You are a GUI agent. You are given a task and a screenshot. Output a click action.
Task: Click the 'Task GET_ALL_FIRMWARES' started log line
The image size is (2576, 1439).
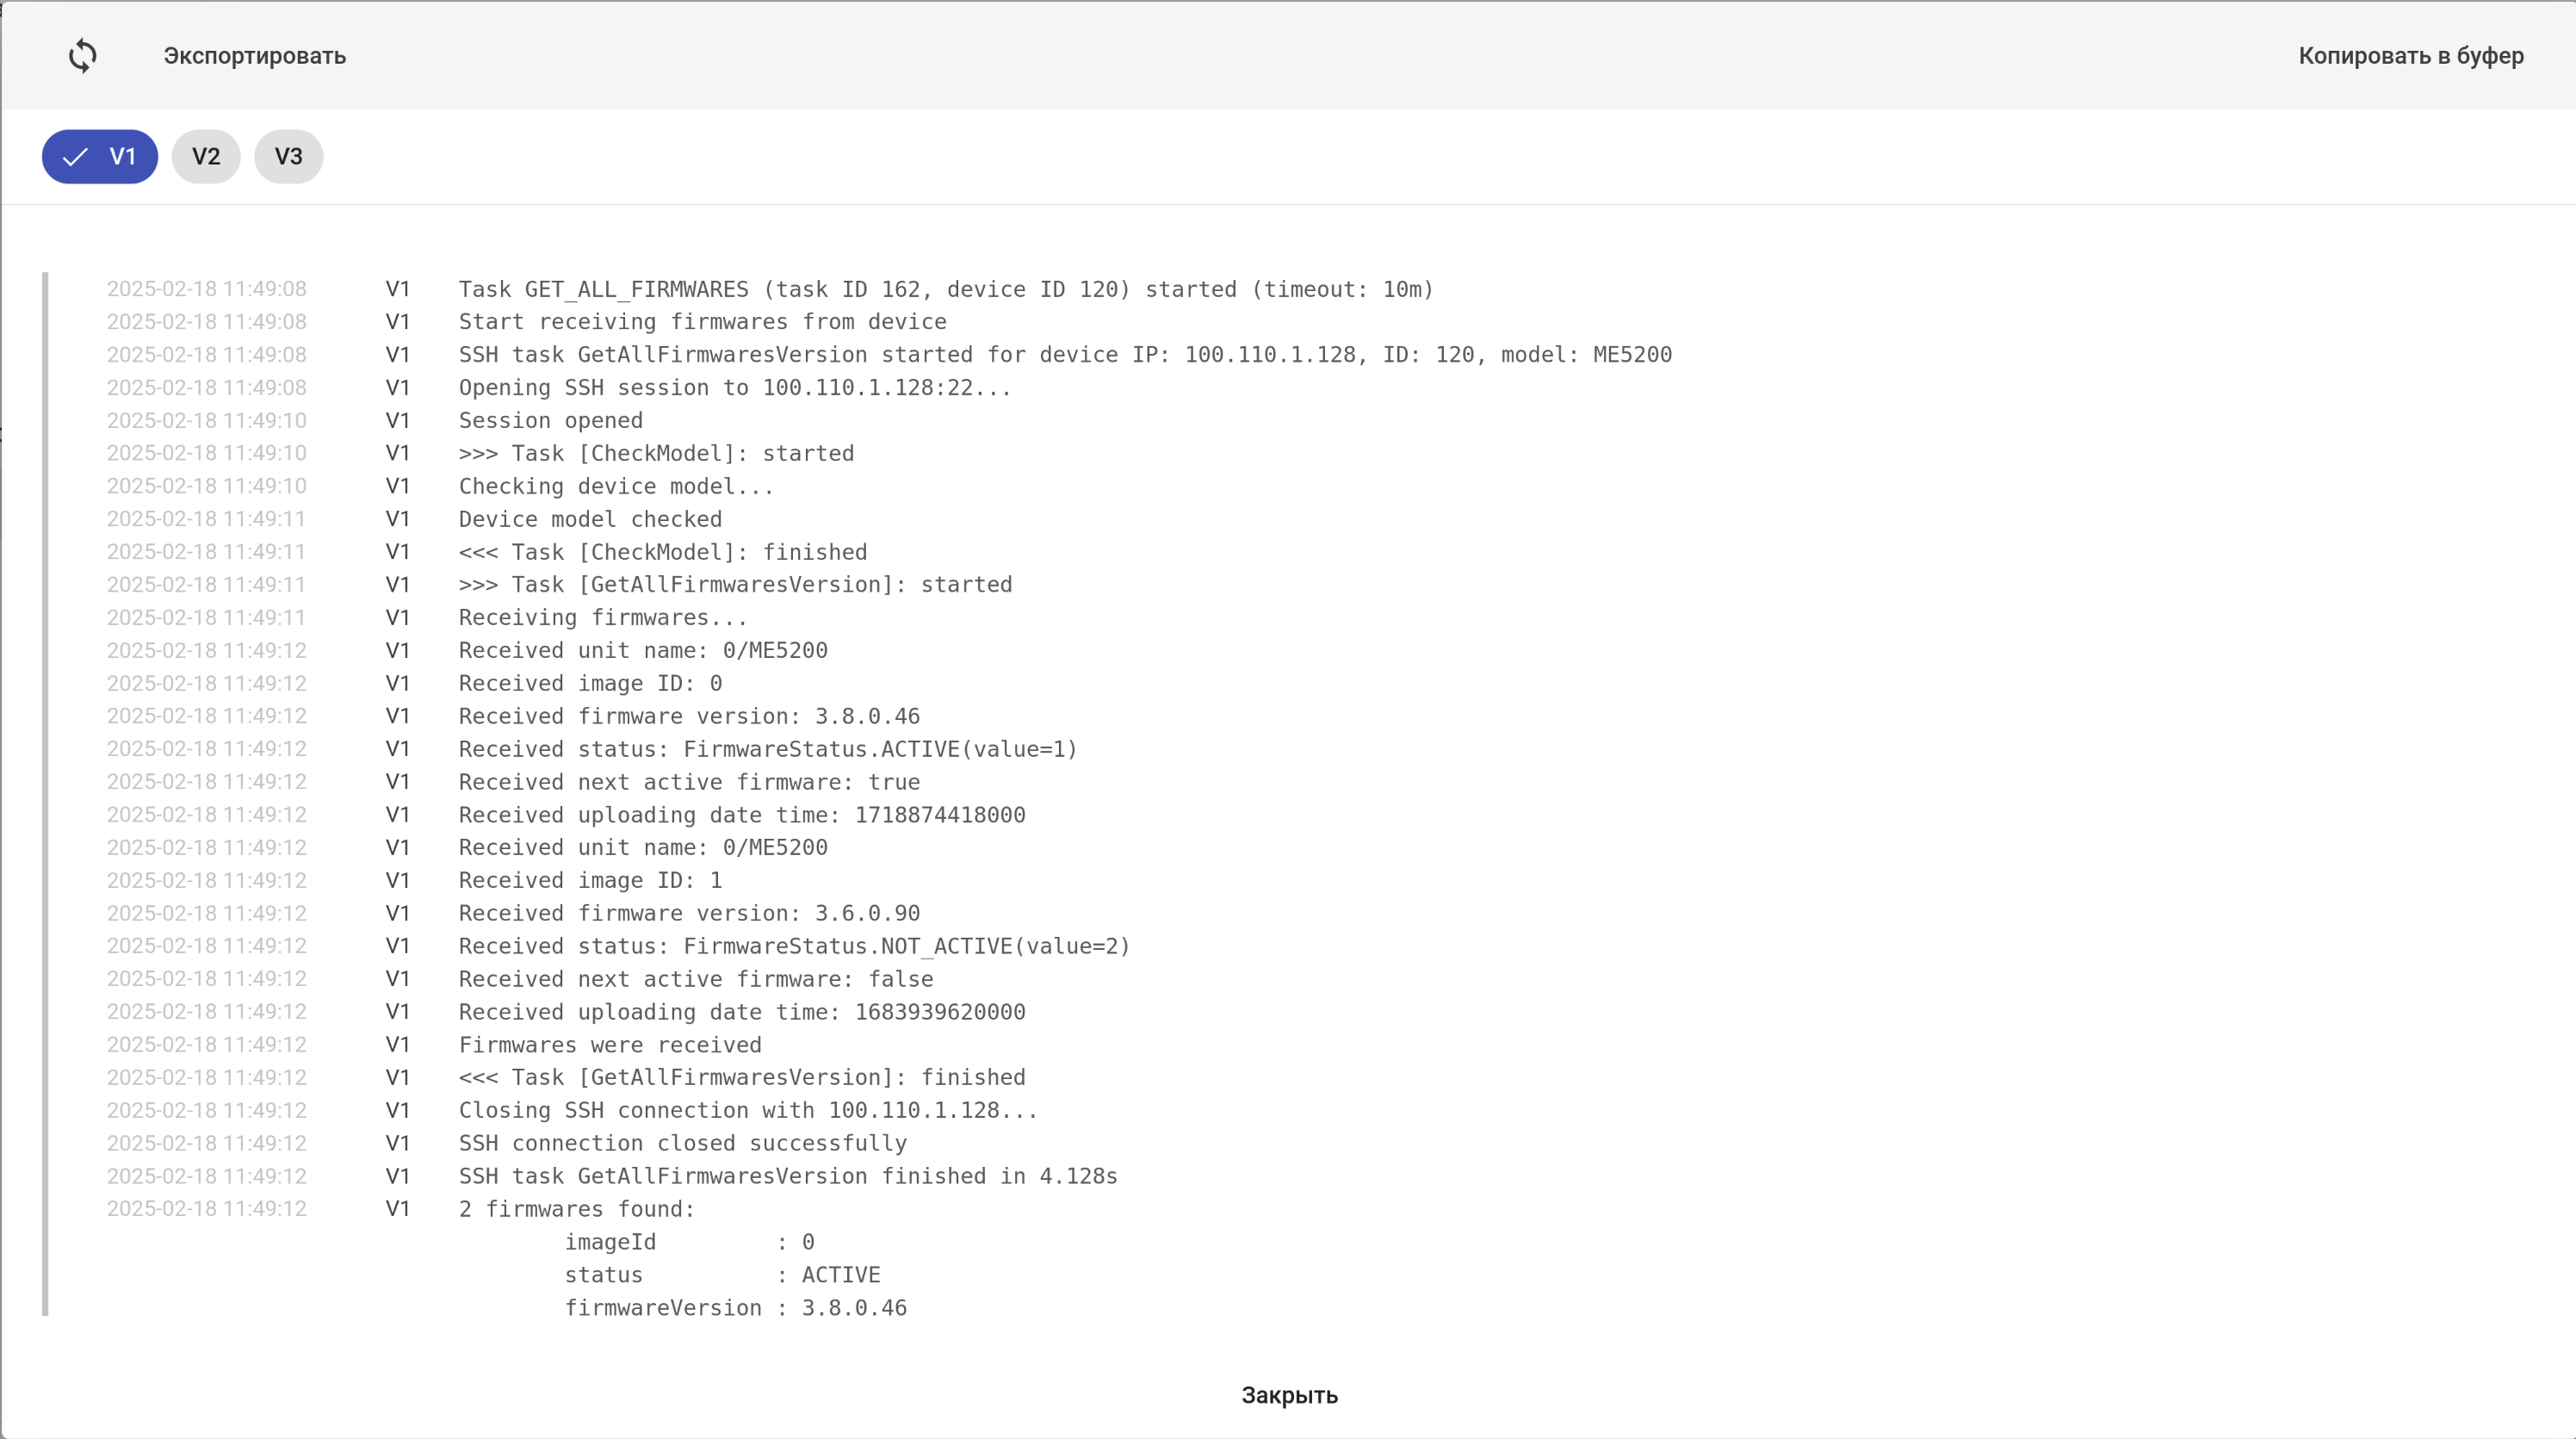[x=945, y=290]
